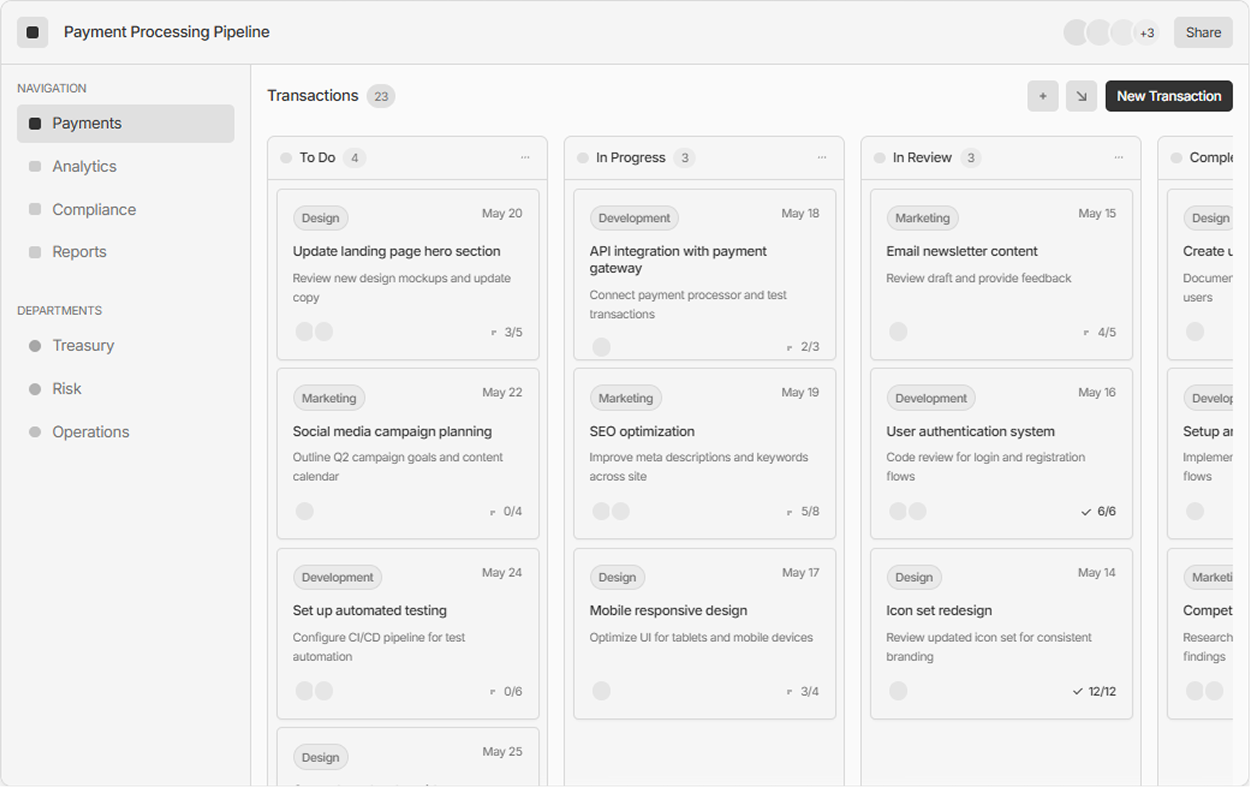The image size is (1250, 787).
Task: Click the checkmark icon next to 12/12
Action: coord(1077,692)
